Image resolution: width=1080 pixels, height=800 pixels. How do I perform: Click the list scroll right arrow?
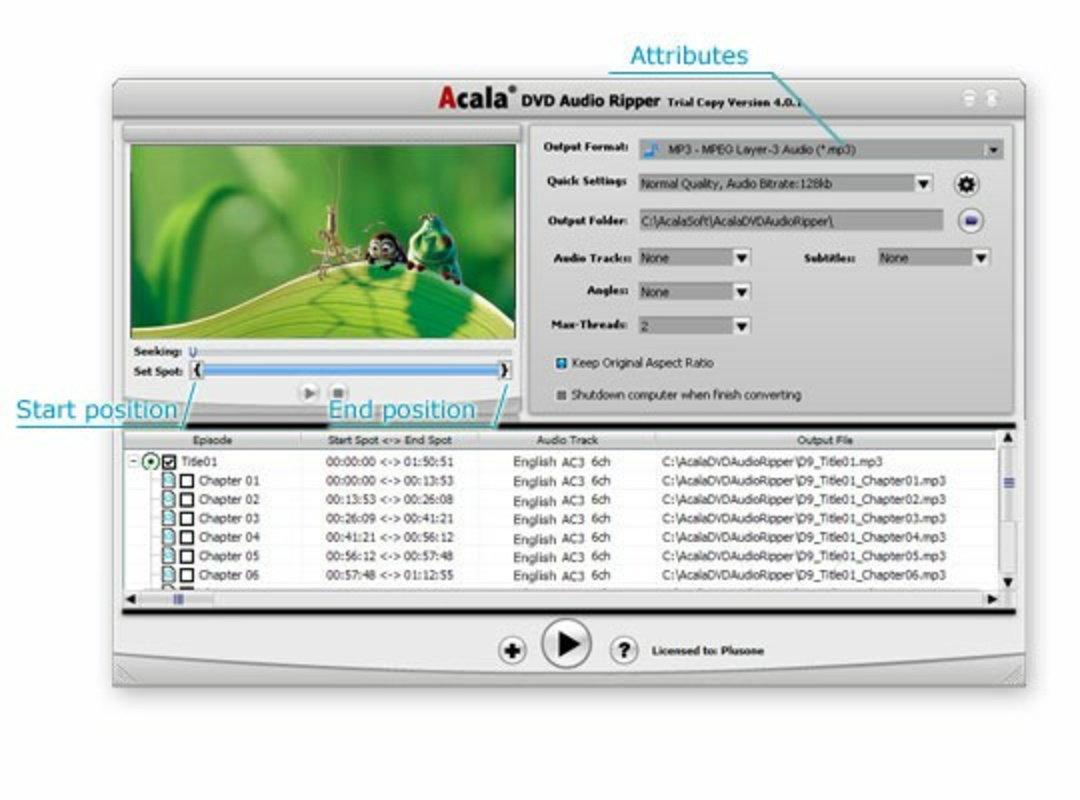click(x=992, y=599)
